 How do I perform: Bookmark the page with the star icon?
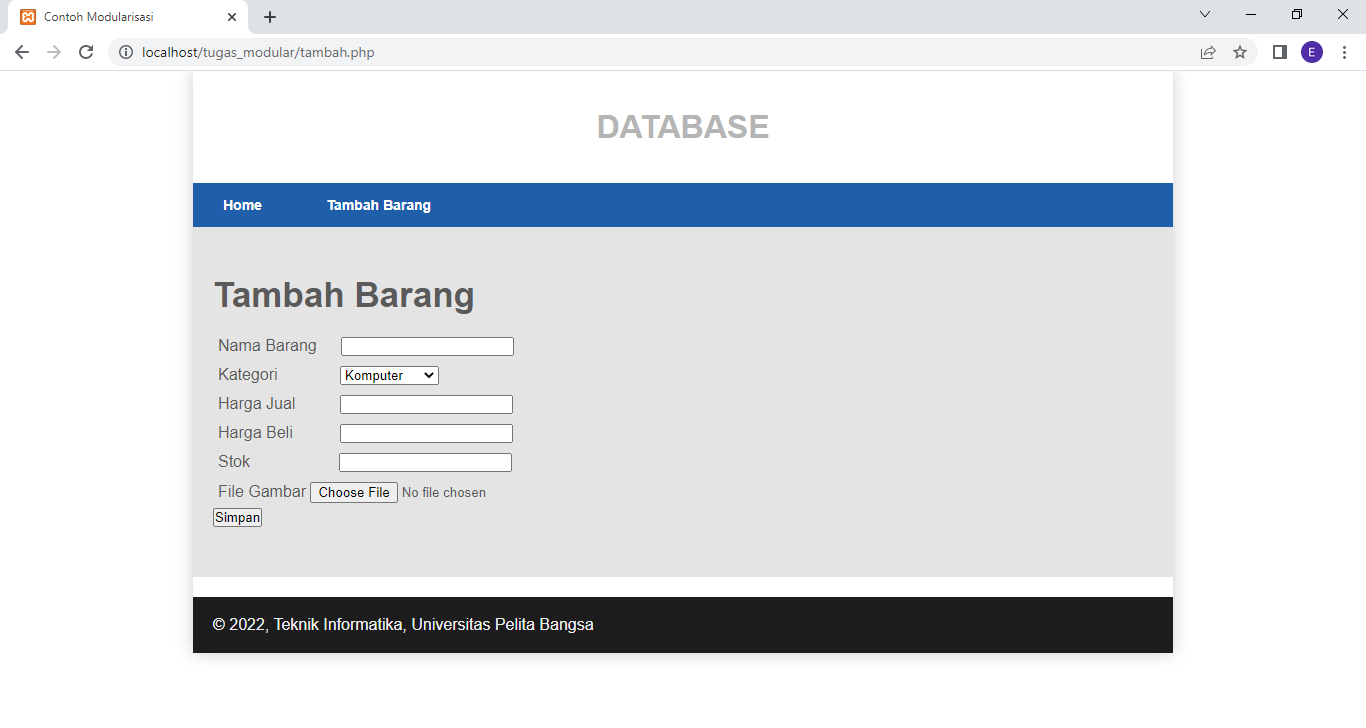click(x=1240, y=52)
